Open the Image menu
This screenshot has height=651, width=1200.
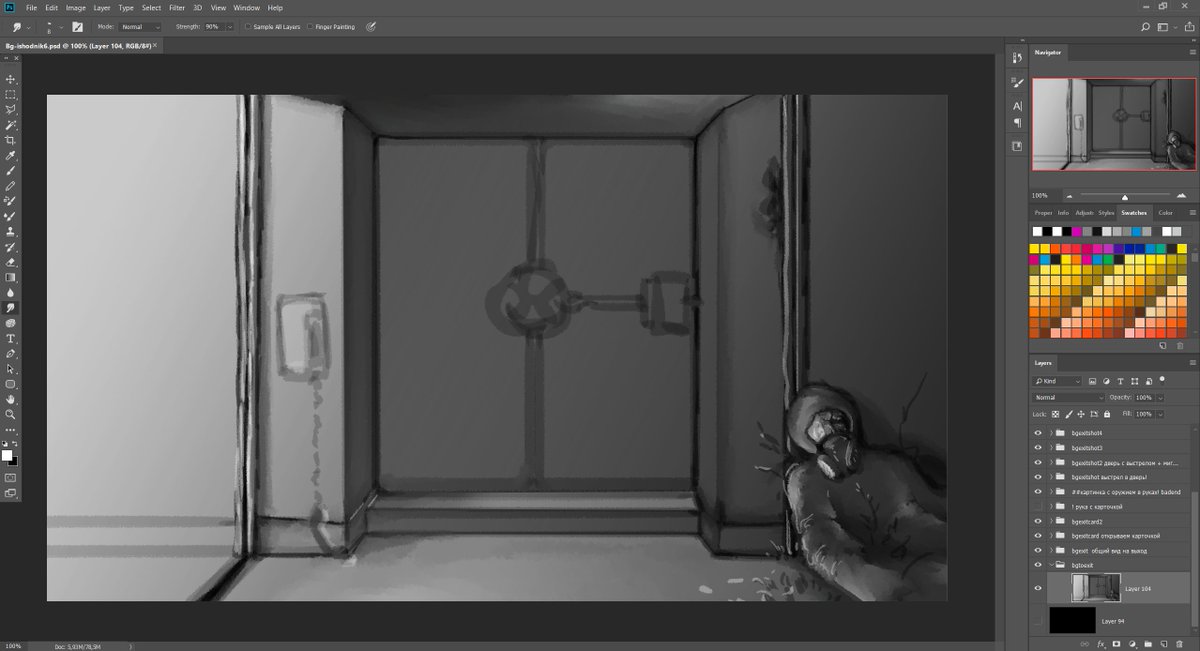[x=76, y=8]
